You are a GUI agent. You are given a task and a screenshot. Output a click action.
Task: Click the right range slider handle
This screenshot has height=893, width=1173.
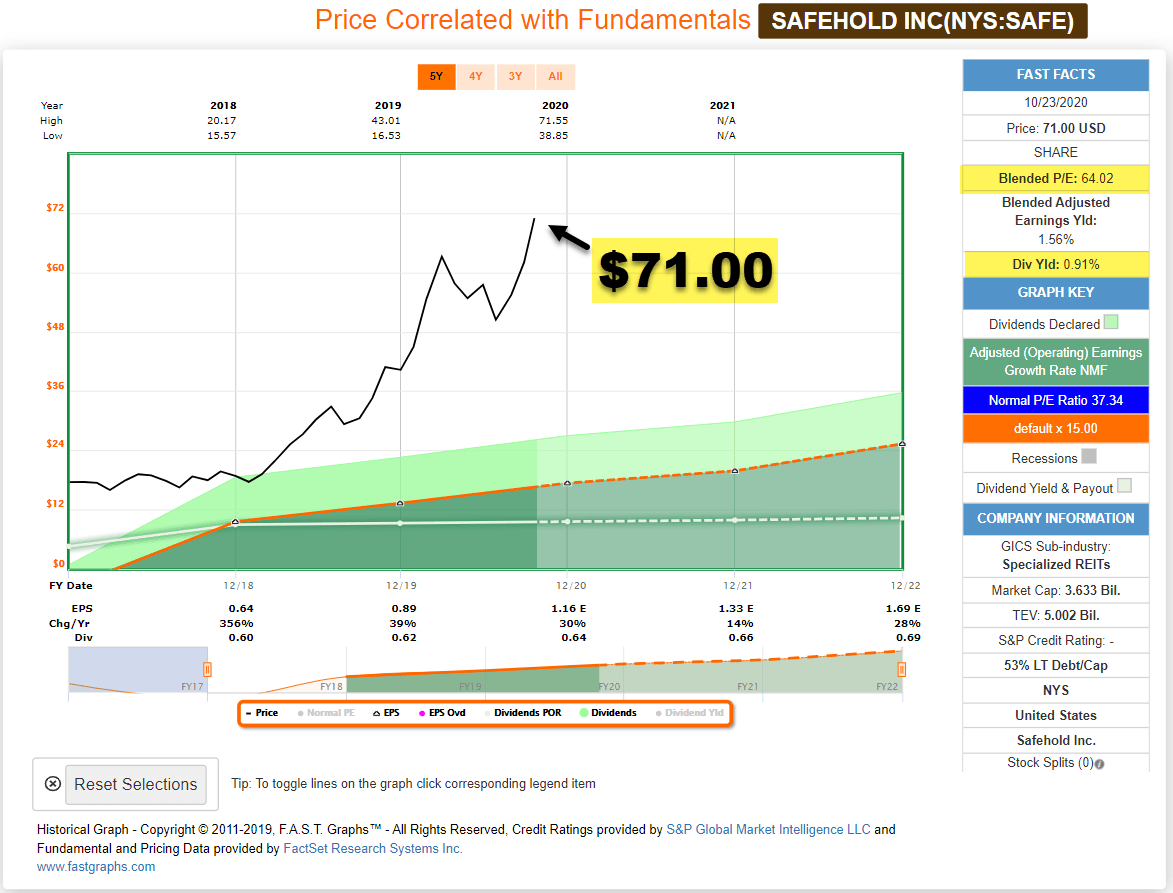tap(901, 669)
